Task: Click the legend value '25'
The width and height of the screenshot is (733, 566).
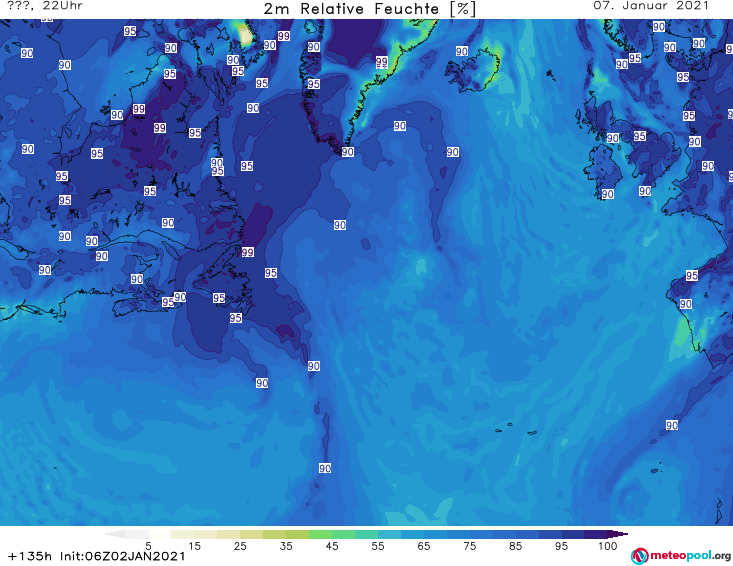Action: 240,546
